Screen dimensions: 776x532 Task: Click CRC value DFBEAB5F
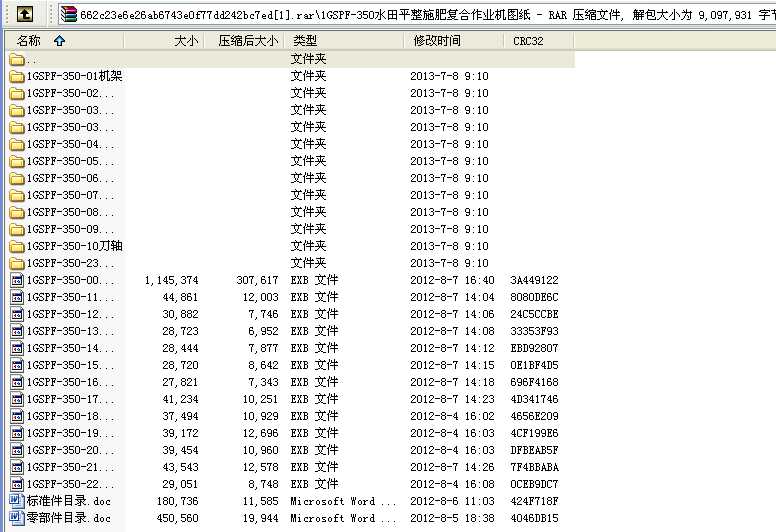click(534, 450)
